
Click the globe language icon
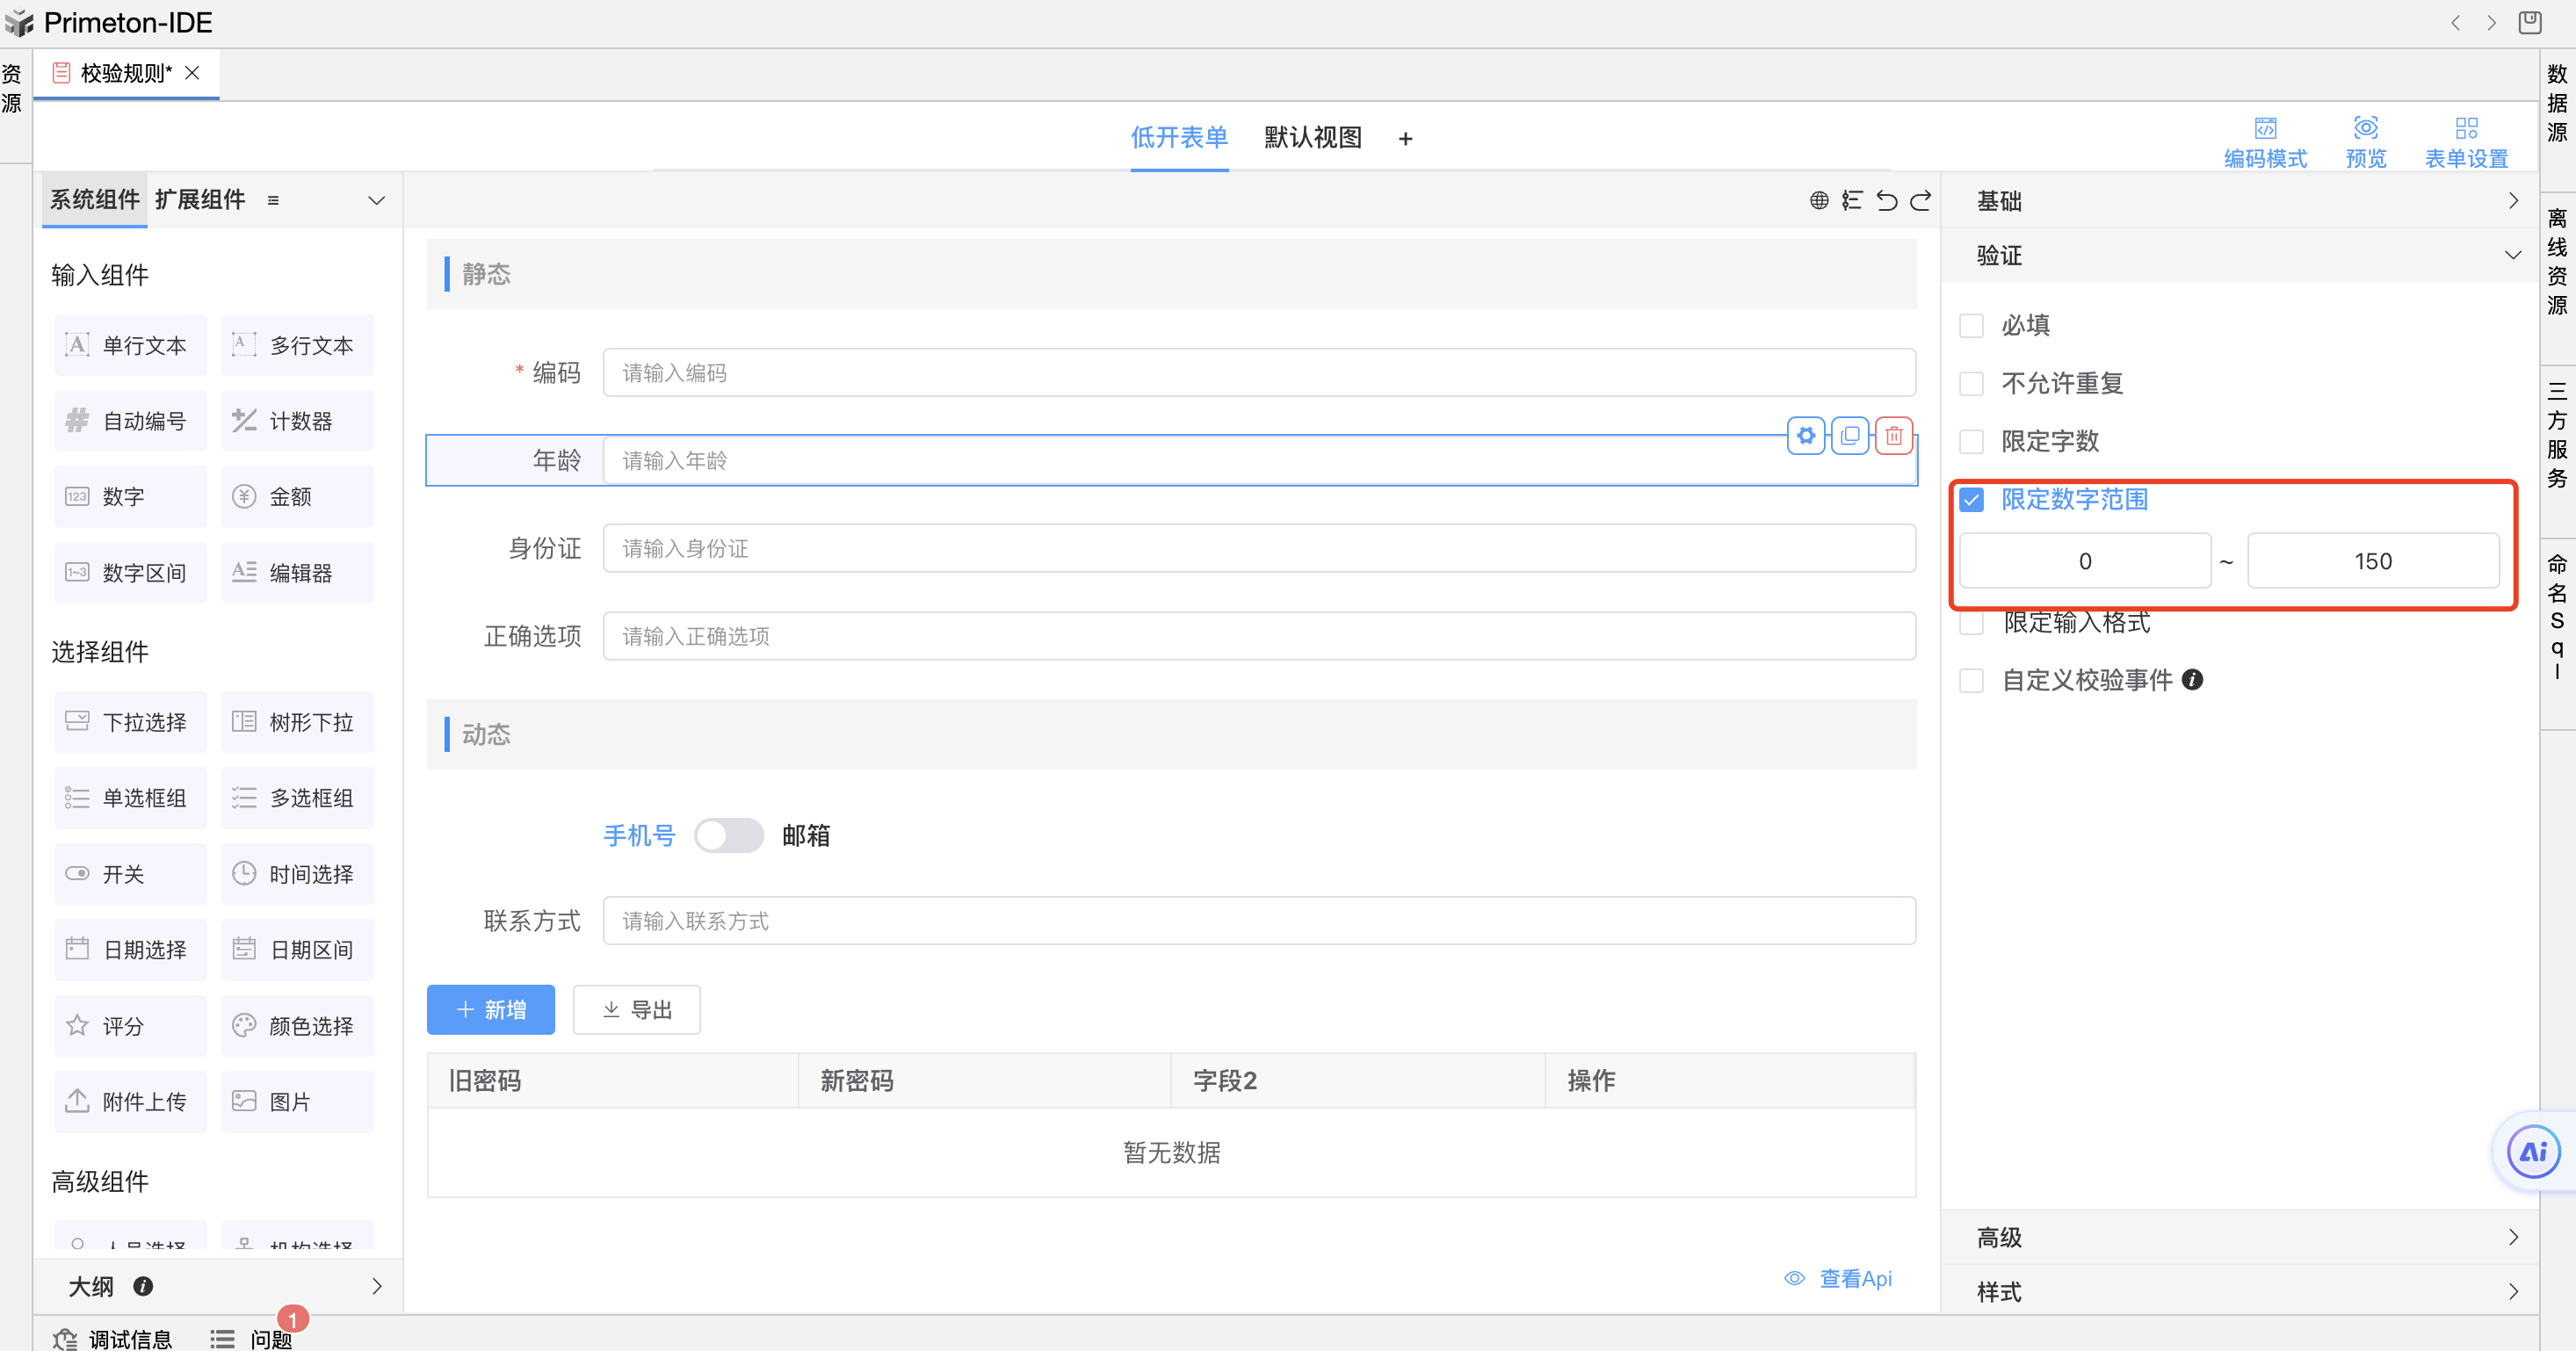[x=1819, y=201]
